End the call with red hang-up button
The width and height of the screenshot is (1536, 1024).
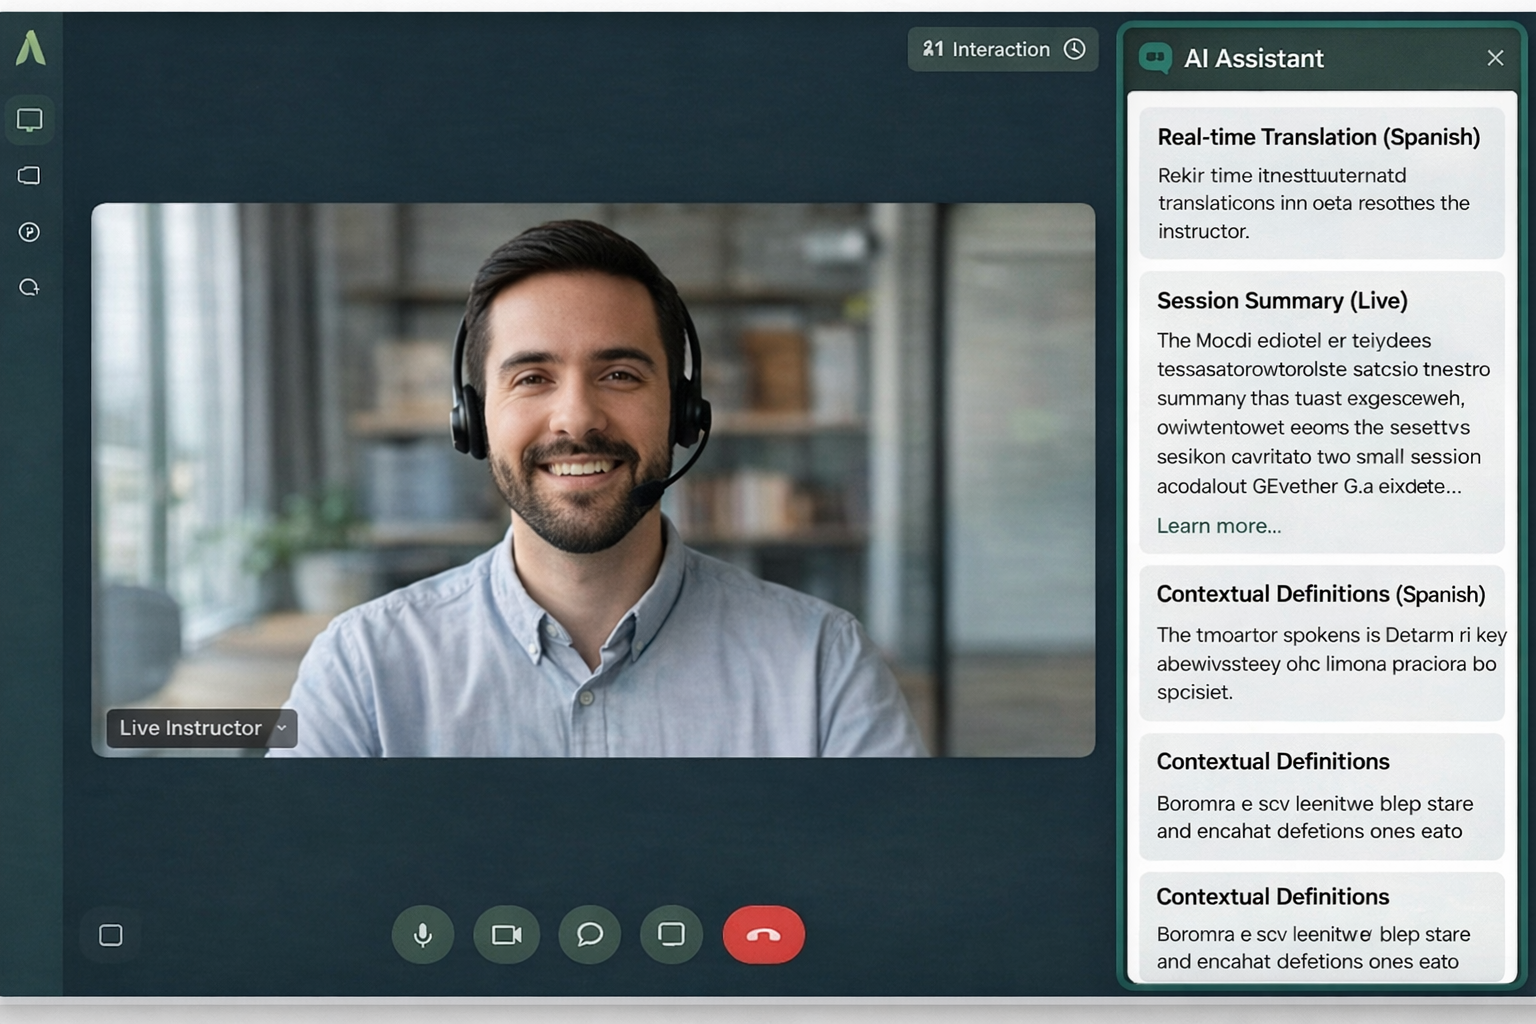pos(763,935)
